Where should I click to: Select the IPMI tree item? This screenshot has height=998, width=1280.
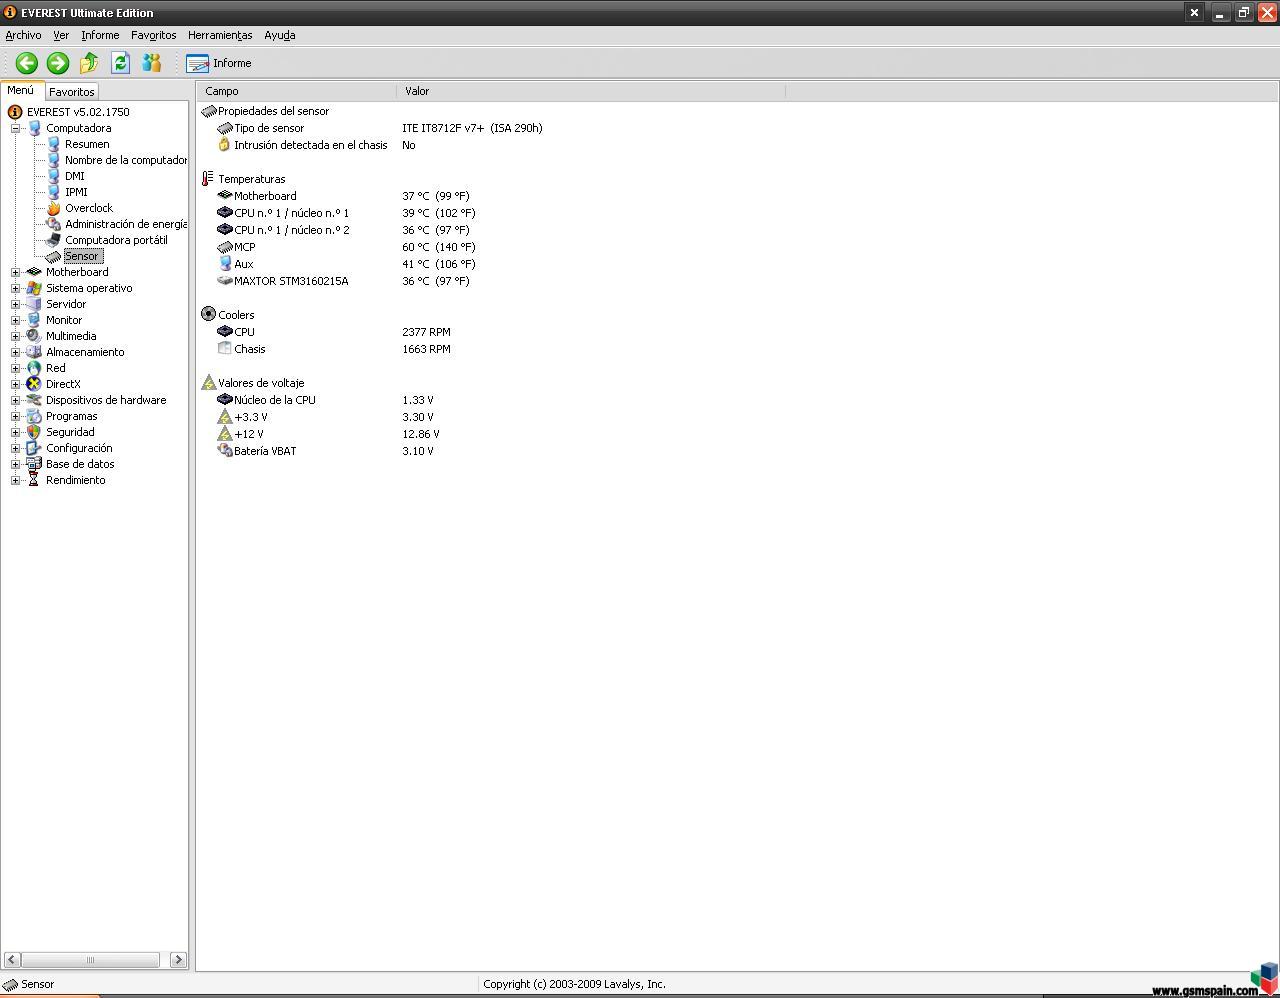[76, 192]
